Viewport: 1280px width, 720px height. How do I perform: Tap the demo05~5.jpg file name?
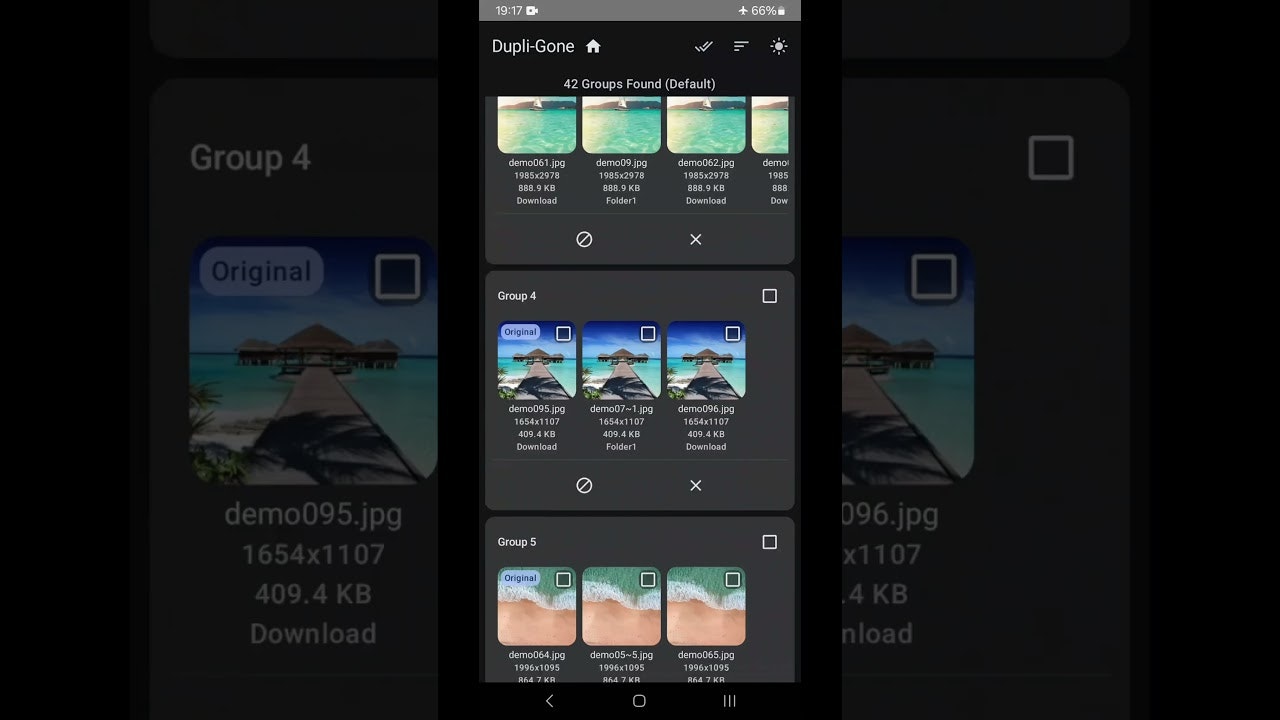tap(621, 655)
